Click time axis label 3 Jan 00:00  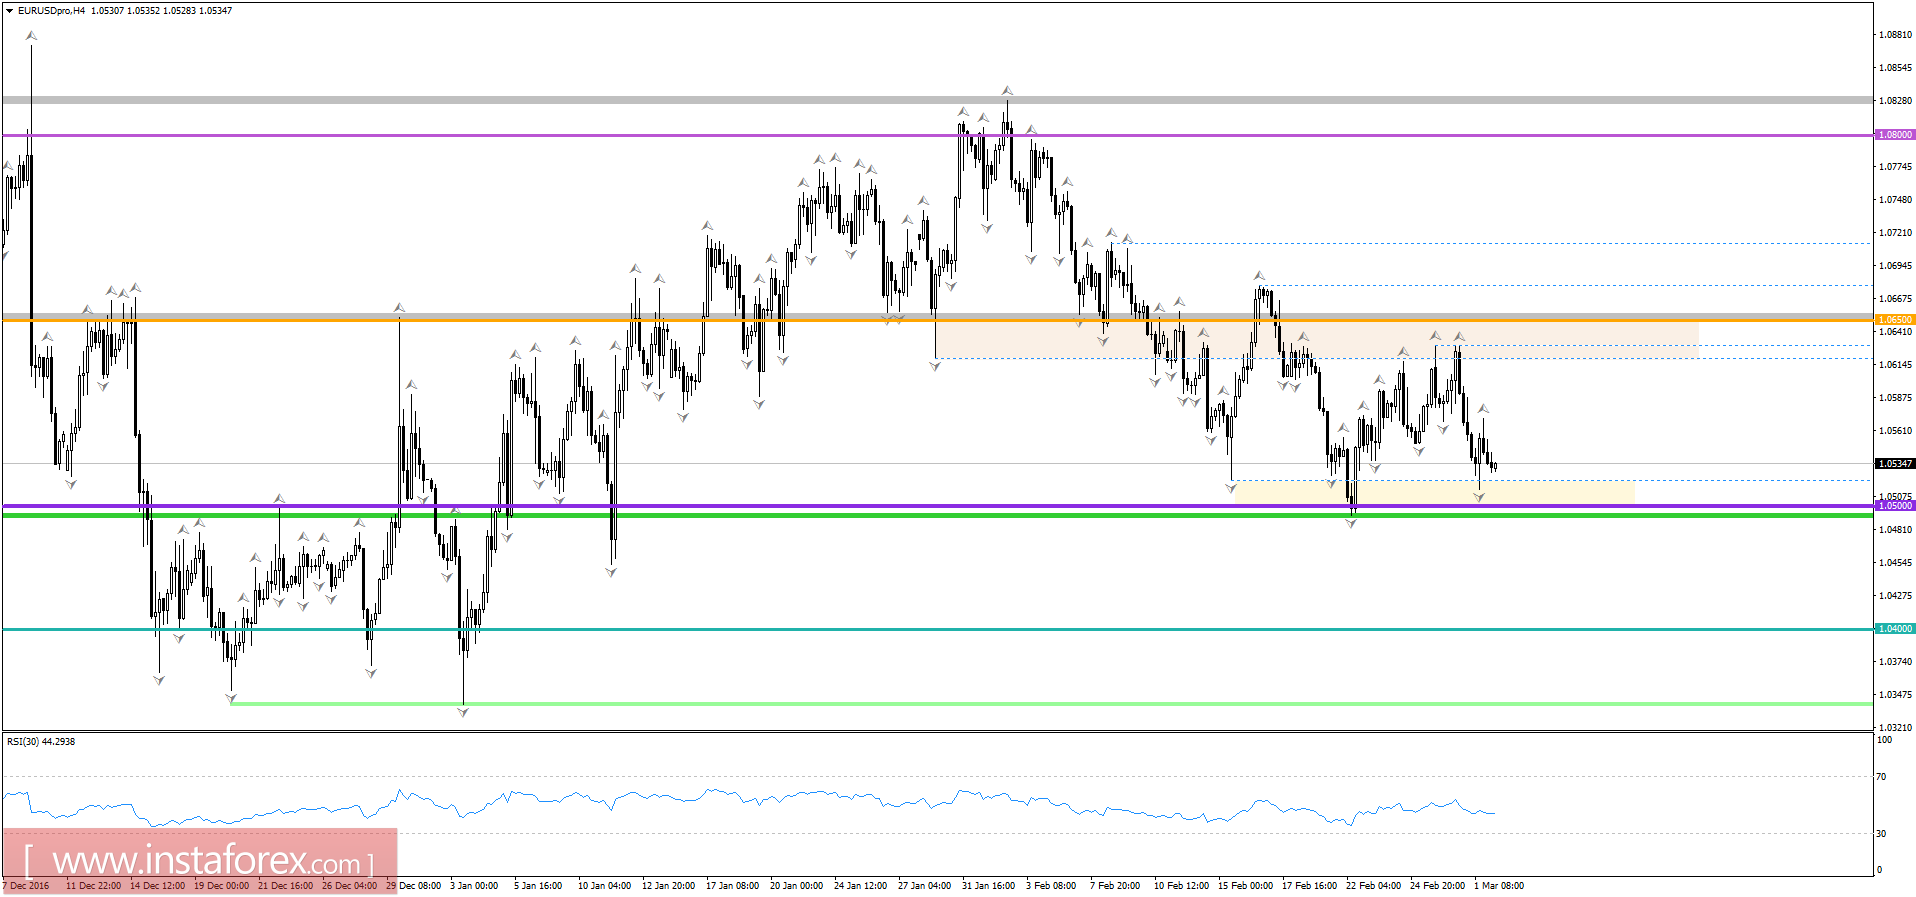click(x=474, y=886)
